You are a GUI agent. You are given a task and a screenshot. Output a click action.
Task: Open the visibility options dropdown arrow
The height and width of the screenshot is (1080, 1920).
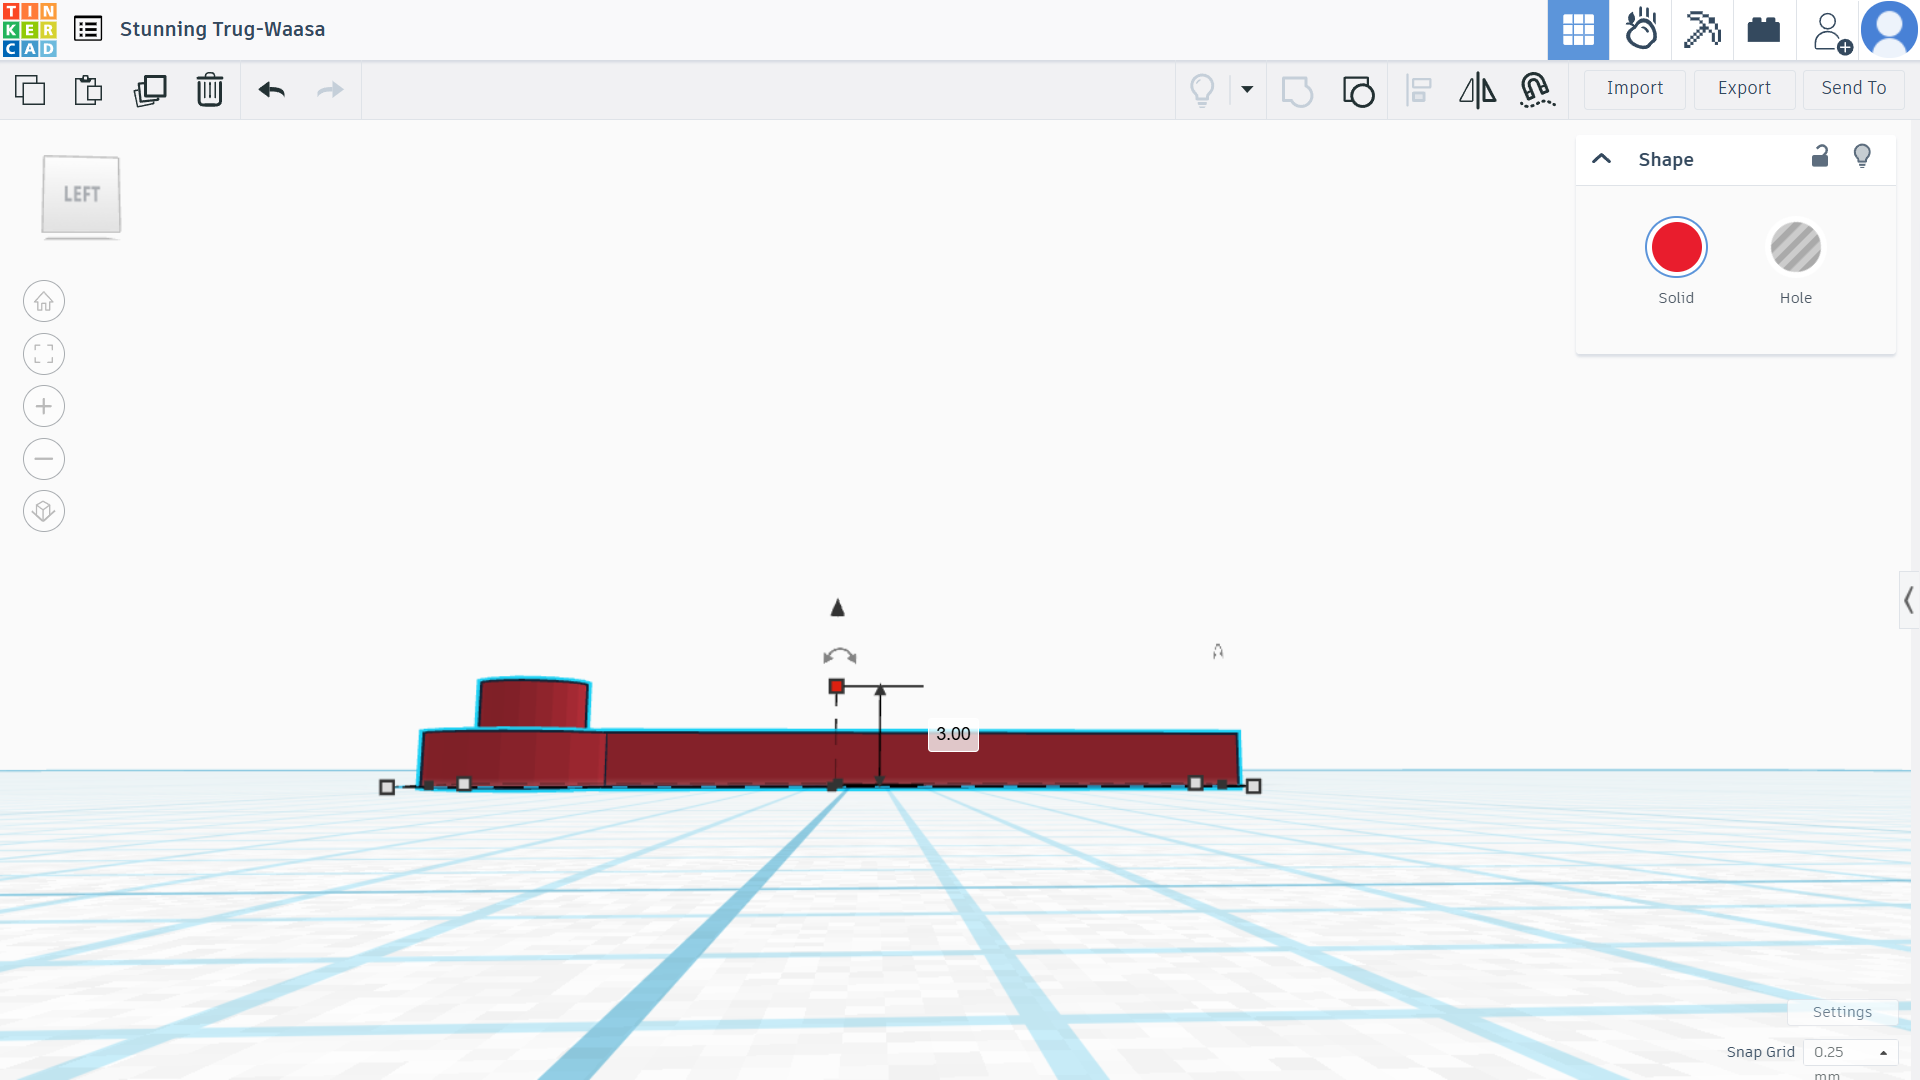(x=1247, y=89)
